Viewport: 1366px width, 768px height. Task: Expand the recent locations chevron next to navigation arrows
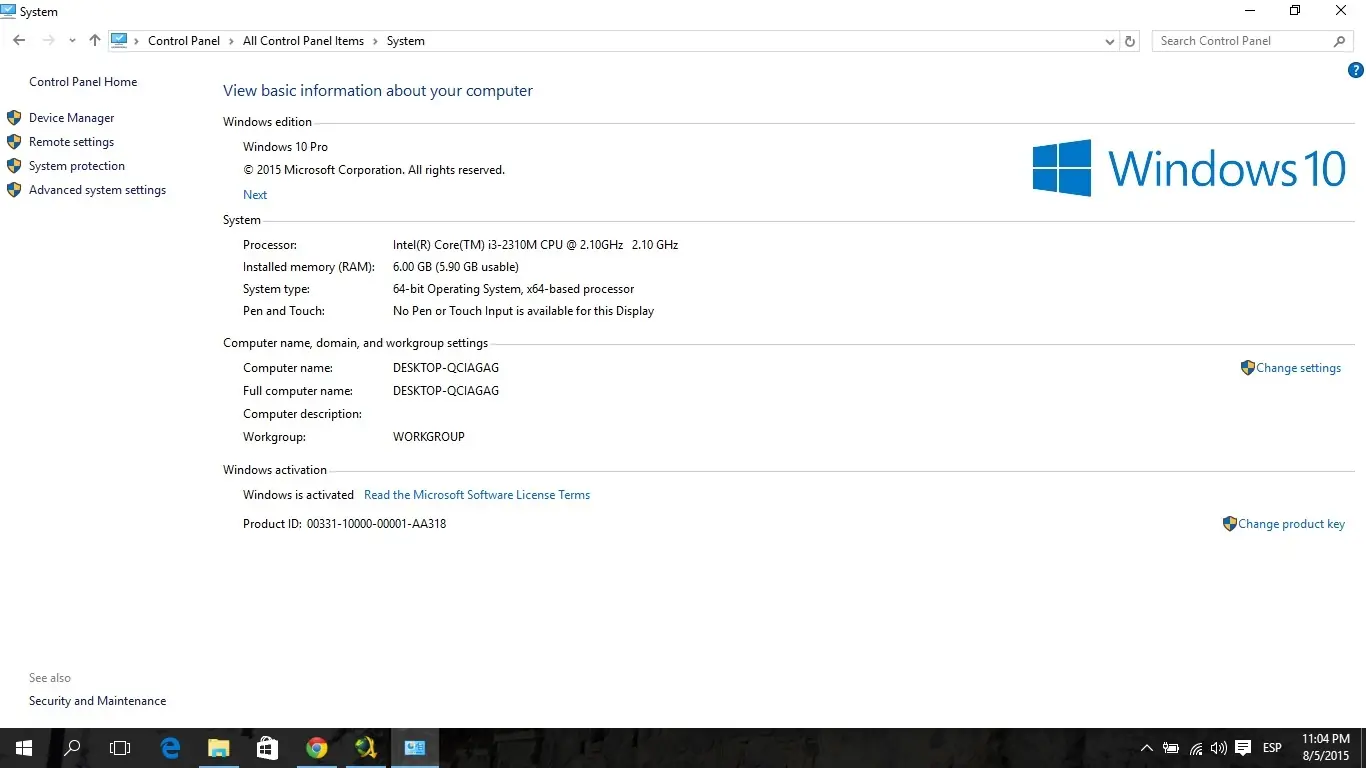(71, 41)
